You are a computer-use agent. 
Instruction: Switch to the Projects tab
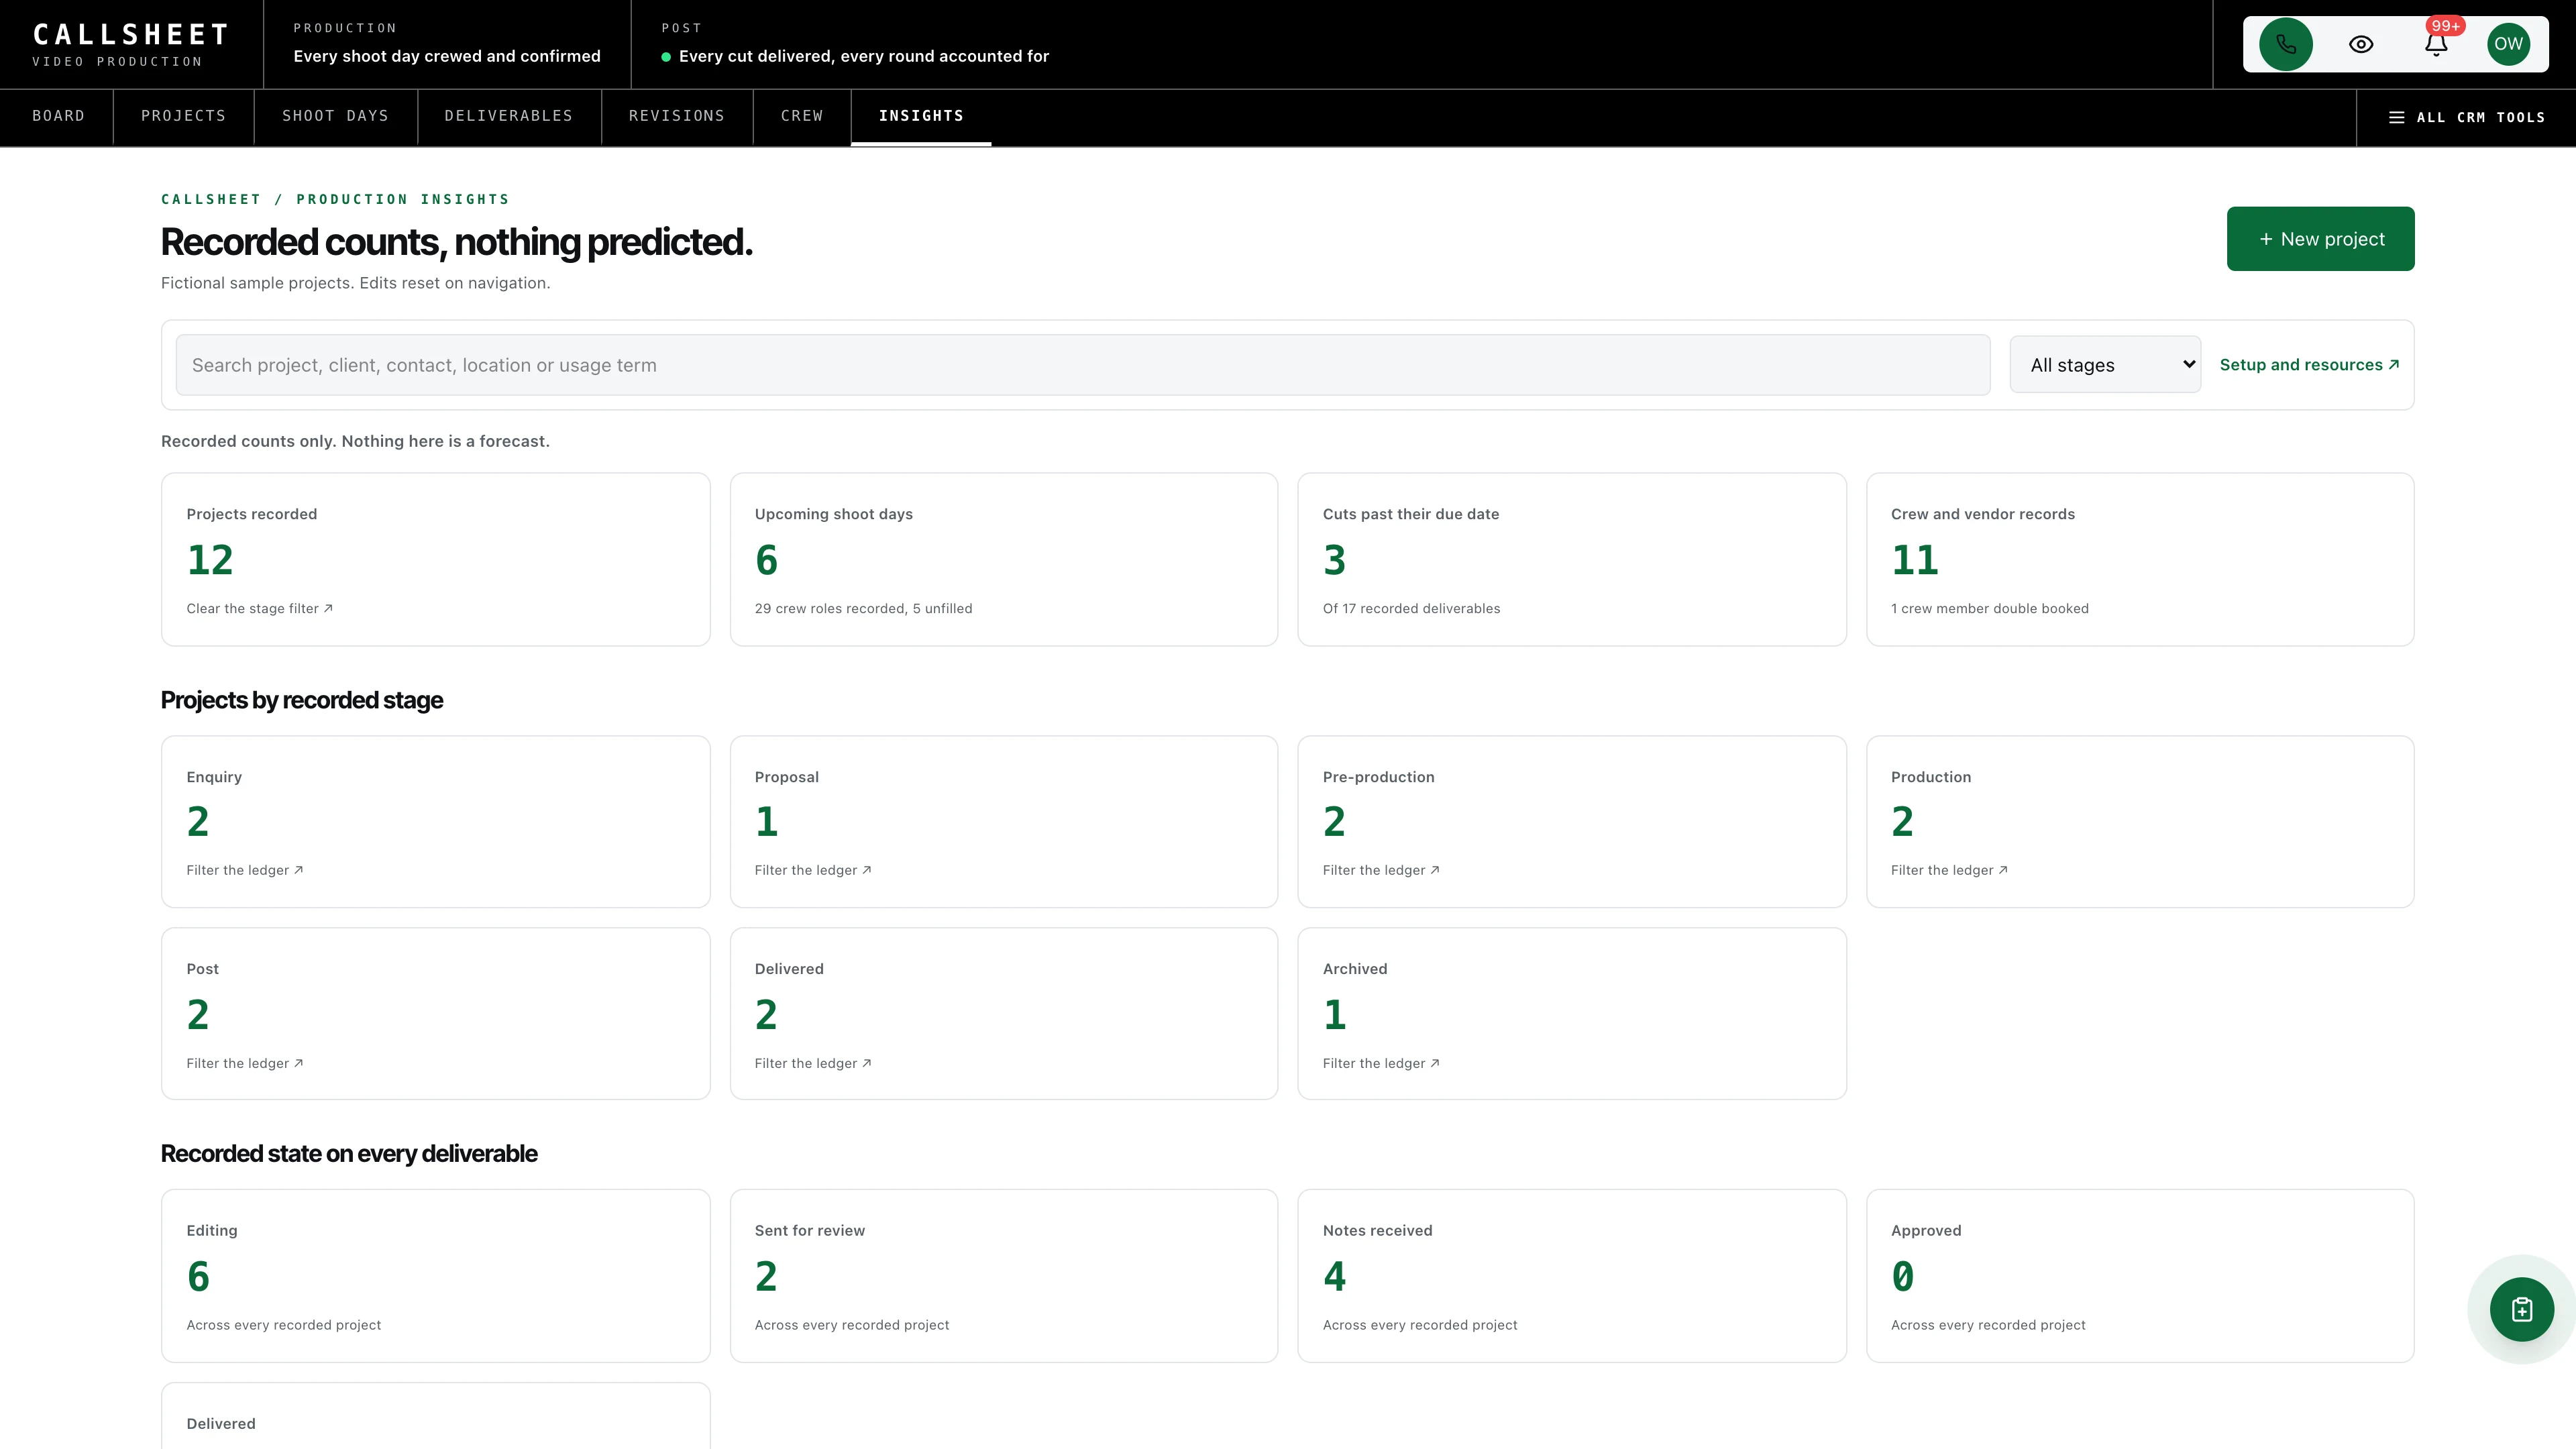point(183,116)
